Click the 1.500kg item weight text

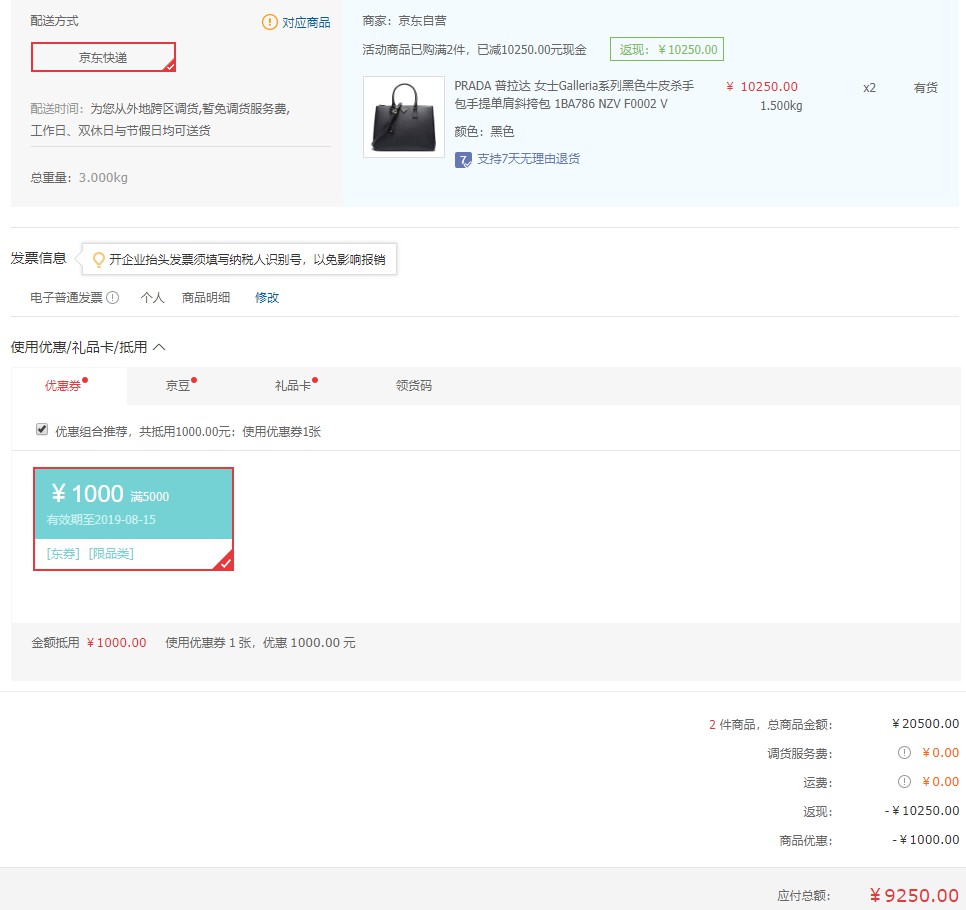[x=781, y=105]
